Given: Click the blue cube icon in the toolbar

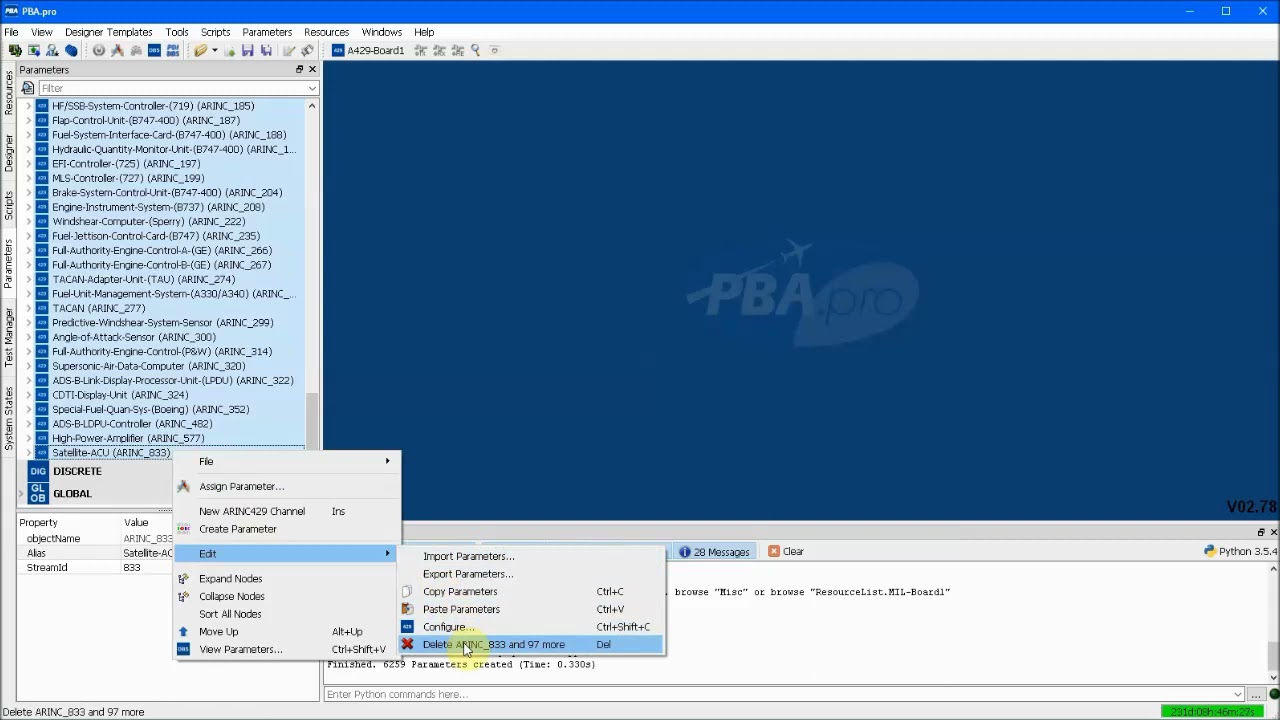Looking at the screenshot, I should point(71,50).
